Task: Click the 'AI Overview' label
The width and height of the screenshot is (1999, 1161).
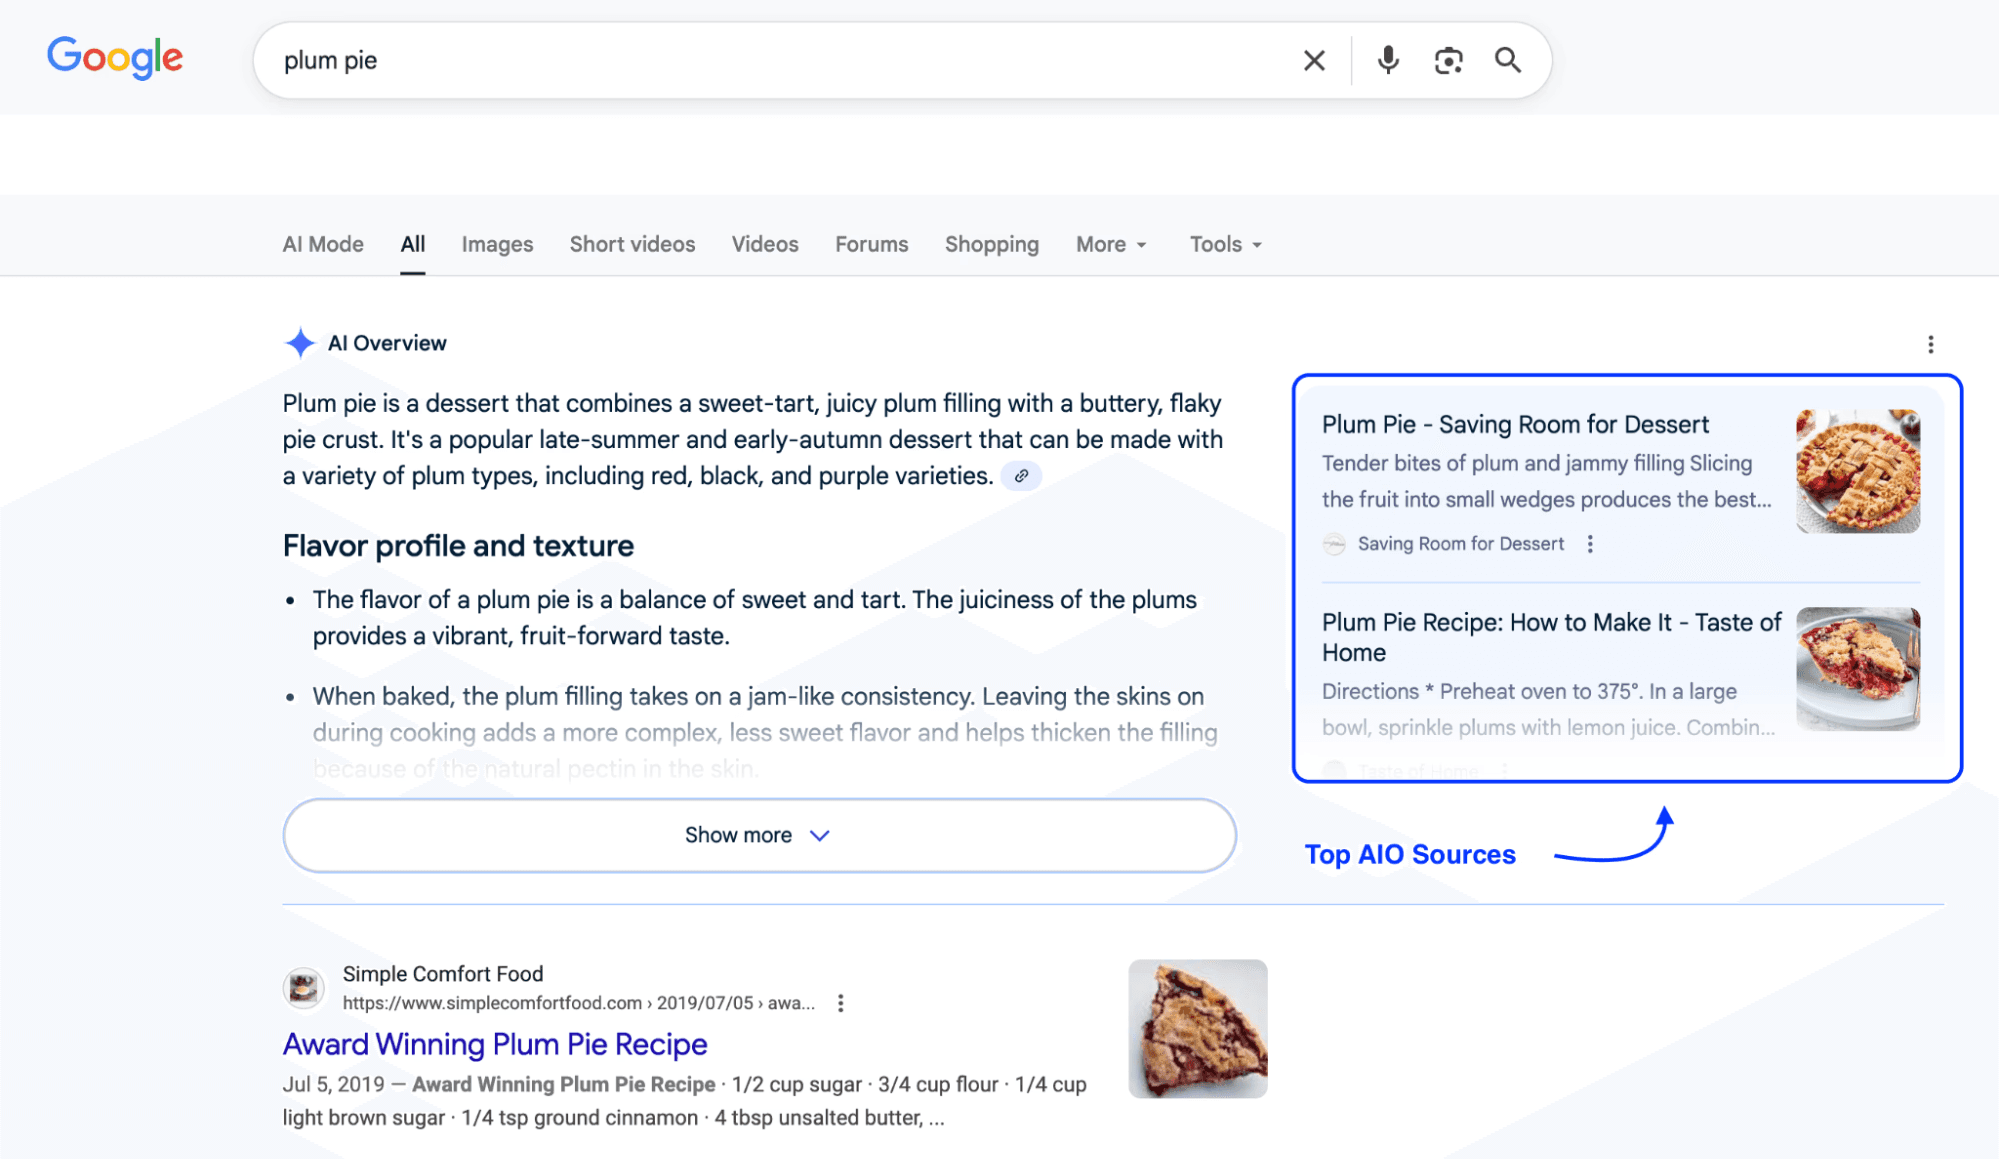Action: pos(387,343)
